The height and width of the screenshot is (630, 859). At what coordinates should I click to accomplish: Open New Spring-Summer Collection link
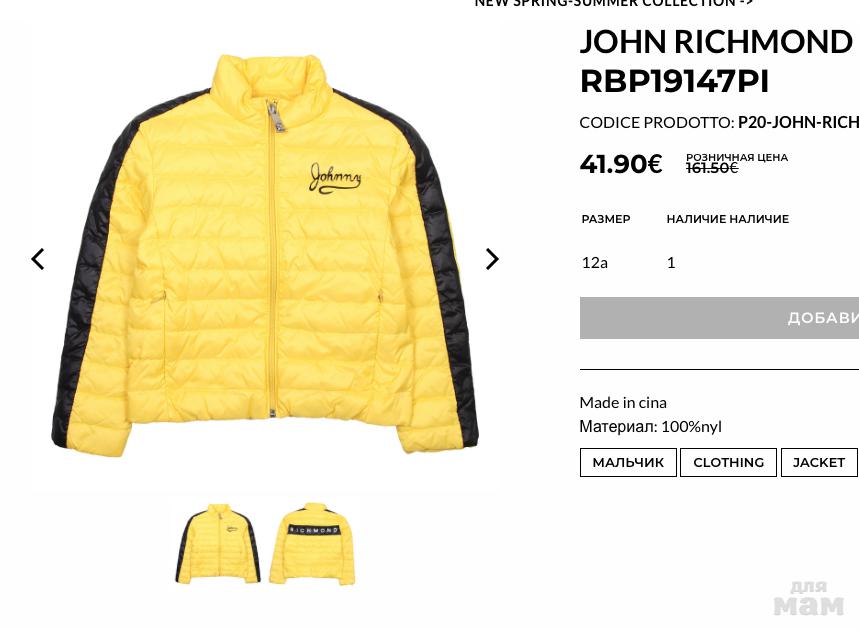pos(614,3)
